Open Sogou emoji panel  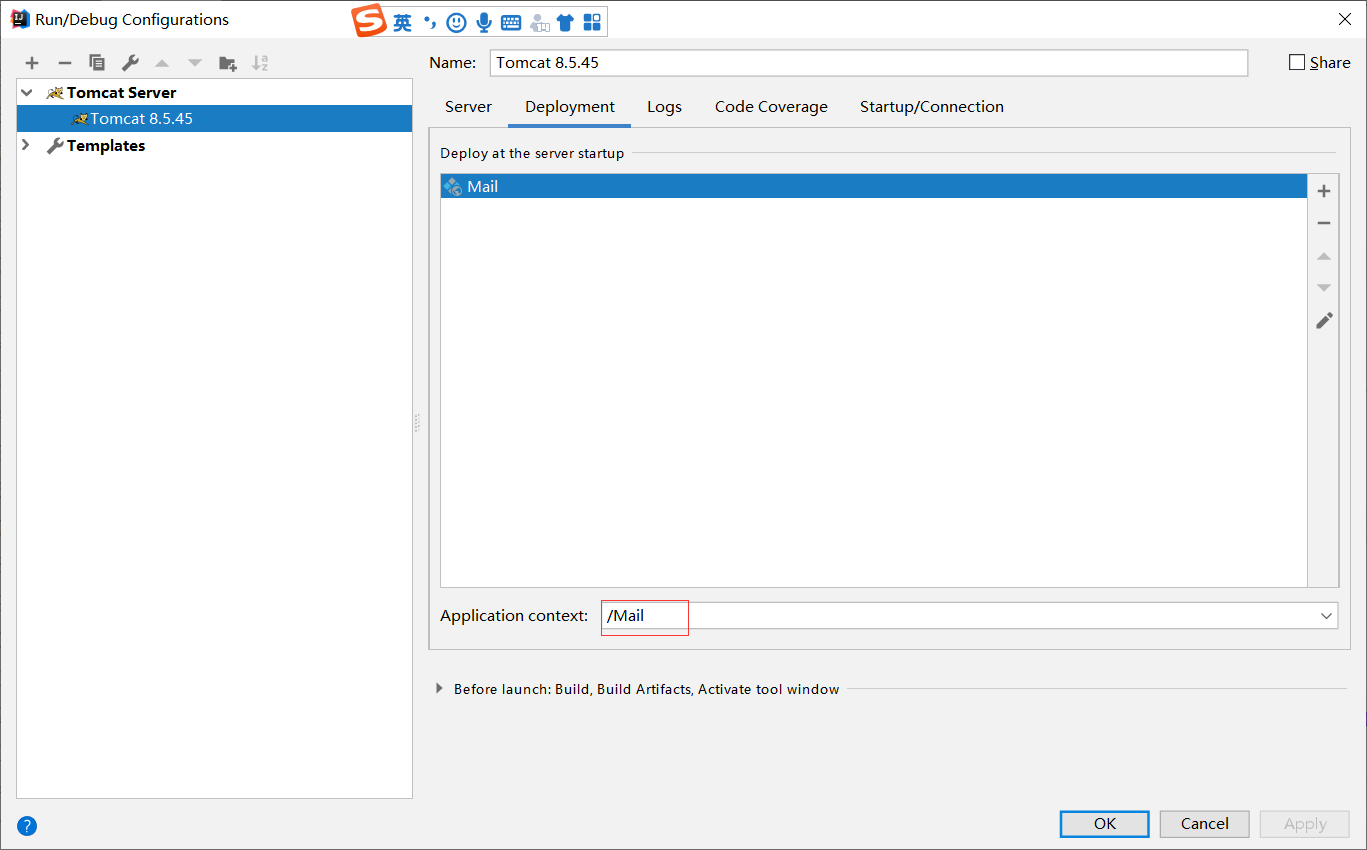click(x=456, y=22)
